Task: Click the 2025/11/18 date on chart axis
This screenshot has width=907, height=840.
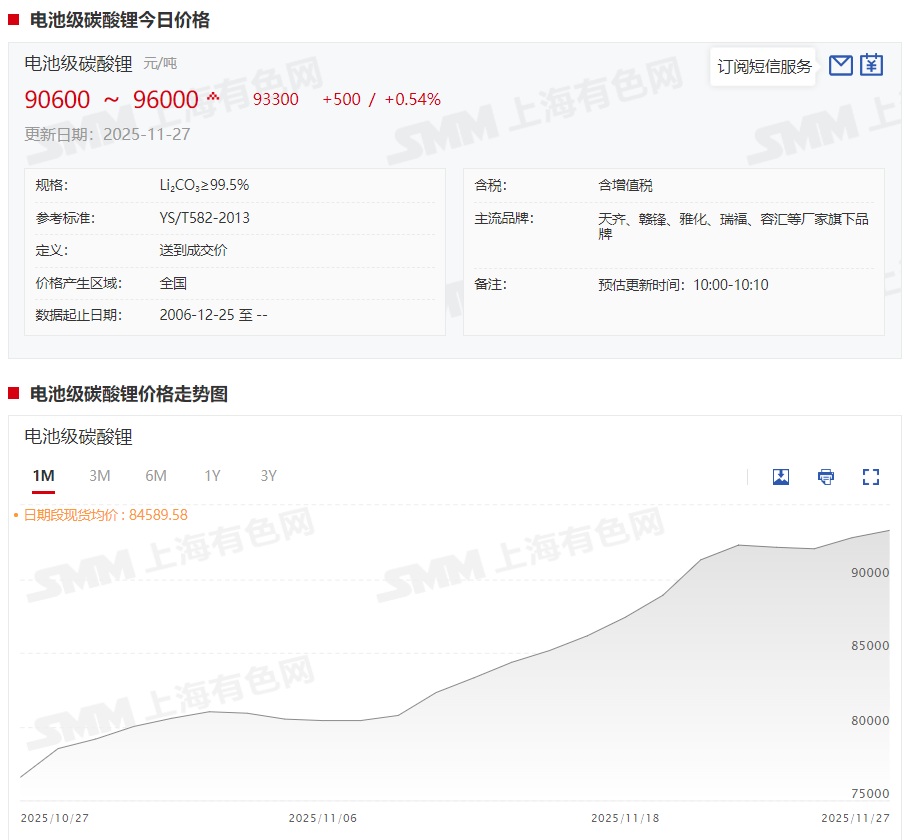Action: [x=625, y=818]
